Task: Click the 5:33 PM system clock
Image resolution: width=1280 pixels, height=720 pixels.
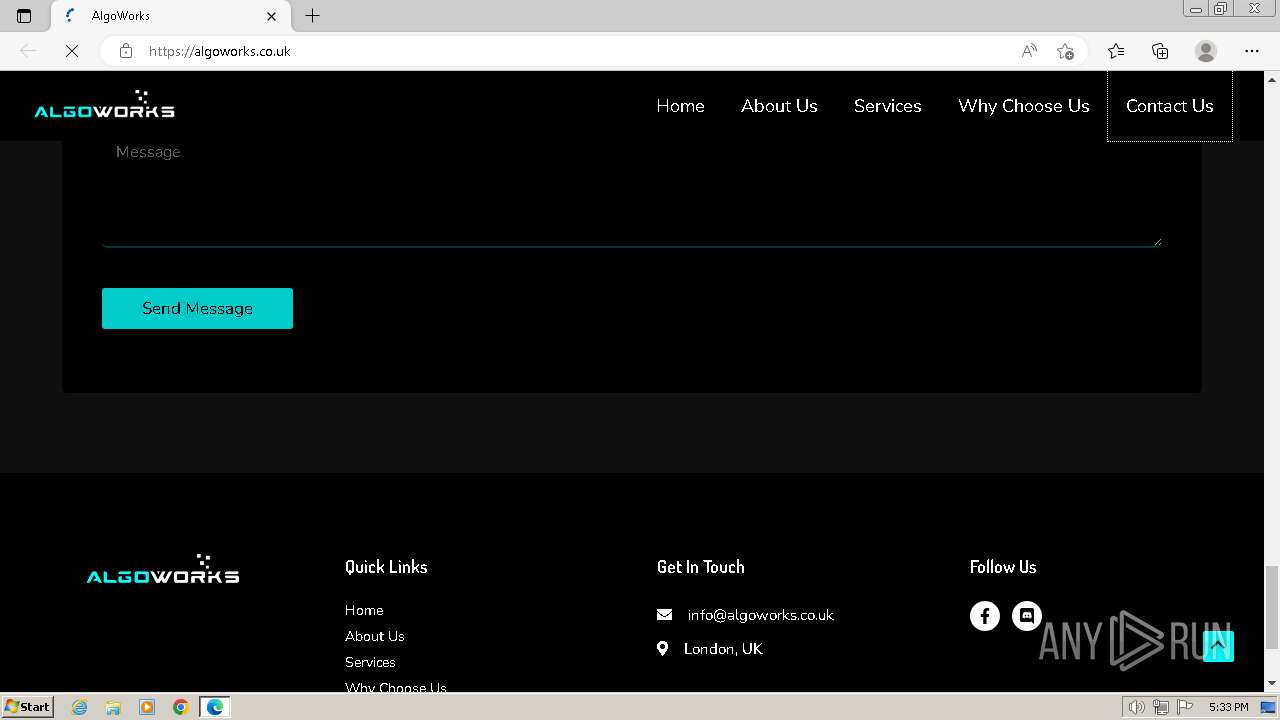Action: (x=1228, y=707)
